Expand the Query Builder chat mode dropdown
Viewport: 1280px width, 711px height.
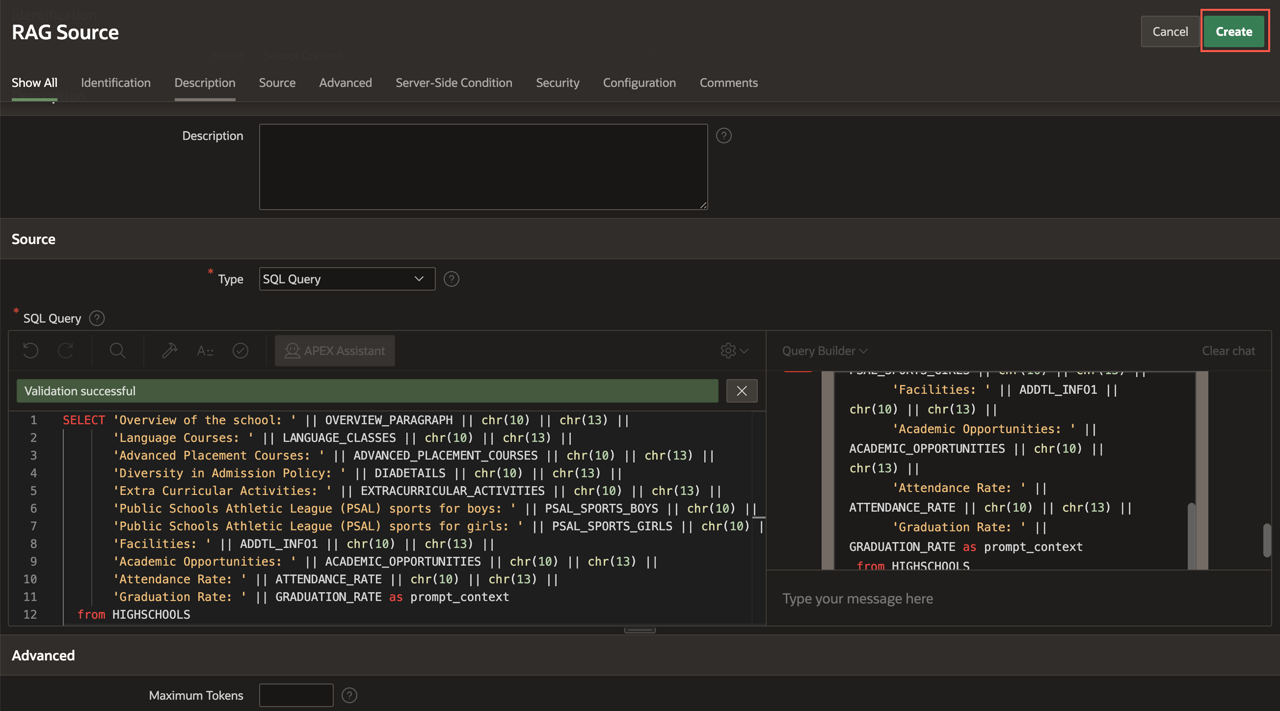point(825,351)
